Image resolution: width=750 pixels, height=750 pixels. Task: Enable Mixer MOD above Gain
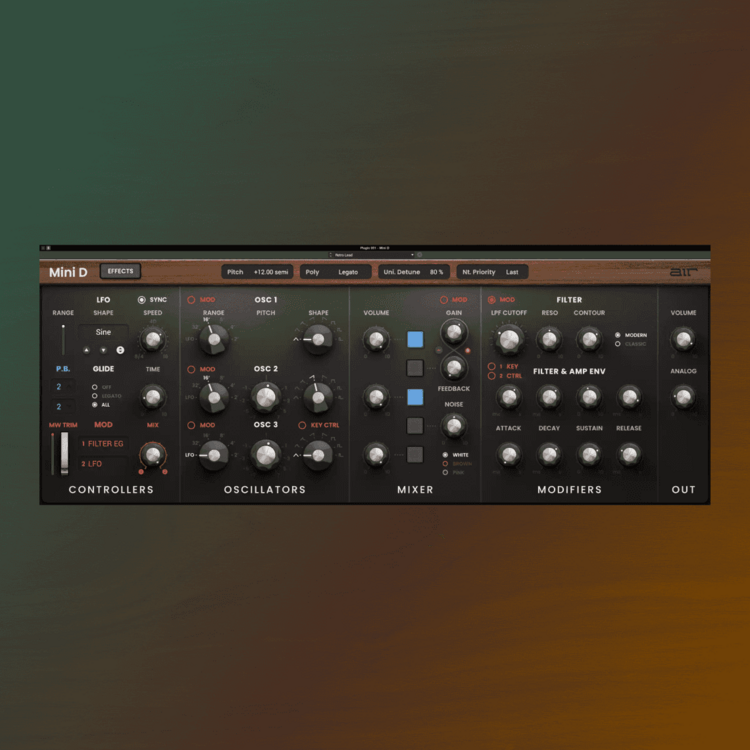[x=444, y=300]
